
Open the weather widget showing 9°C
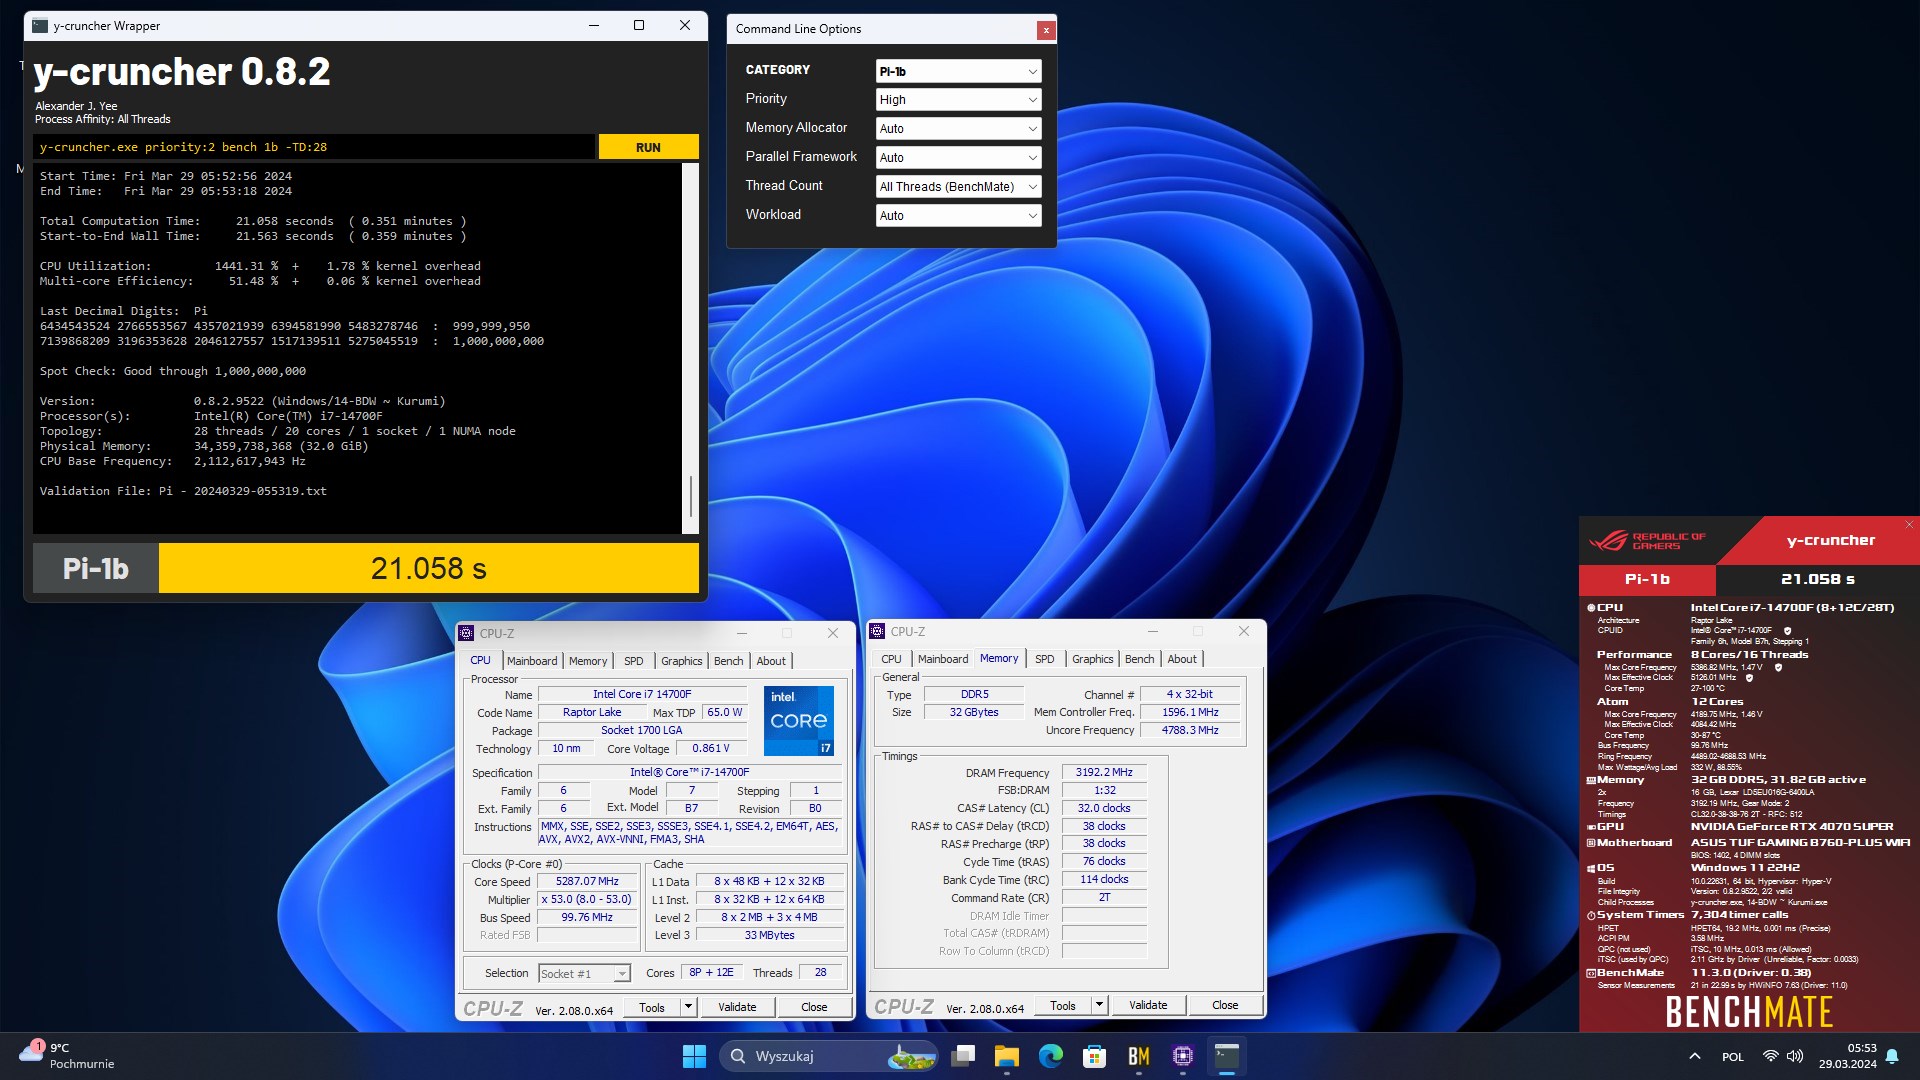[x=68, y=1056]
